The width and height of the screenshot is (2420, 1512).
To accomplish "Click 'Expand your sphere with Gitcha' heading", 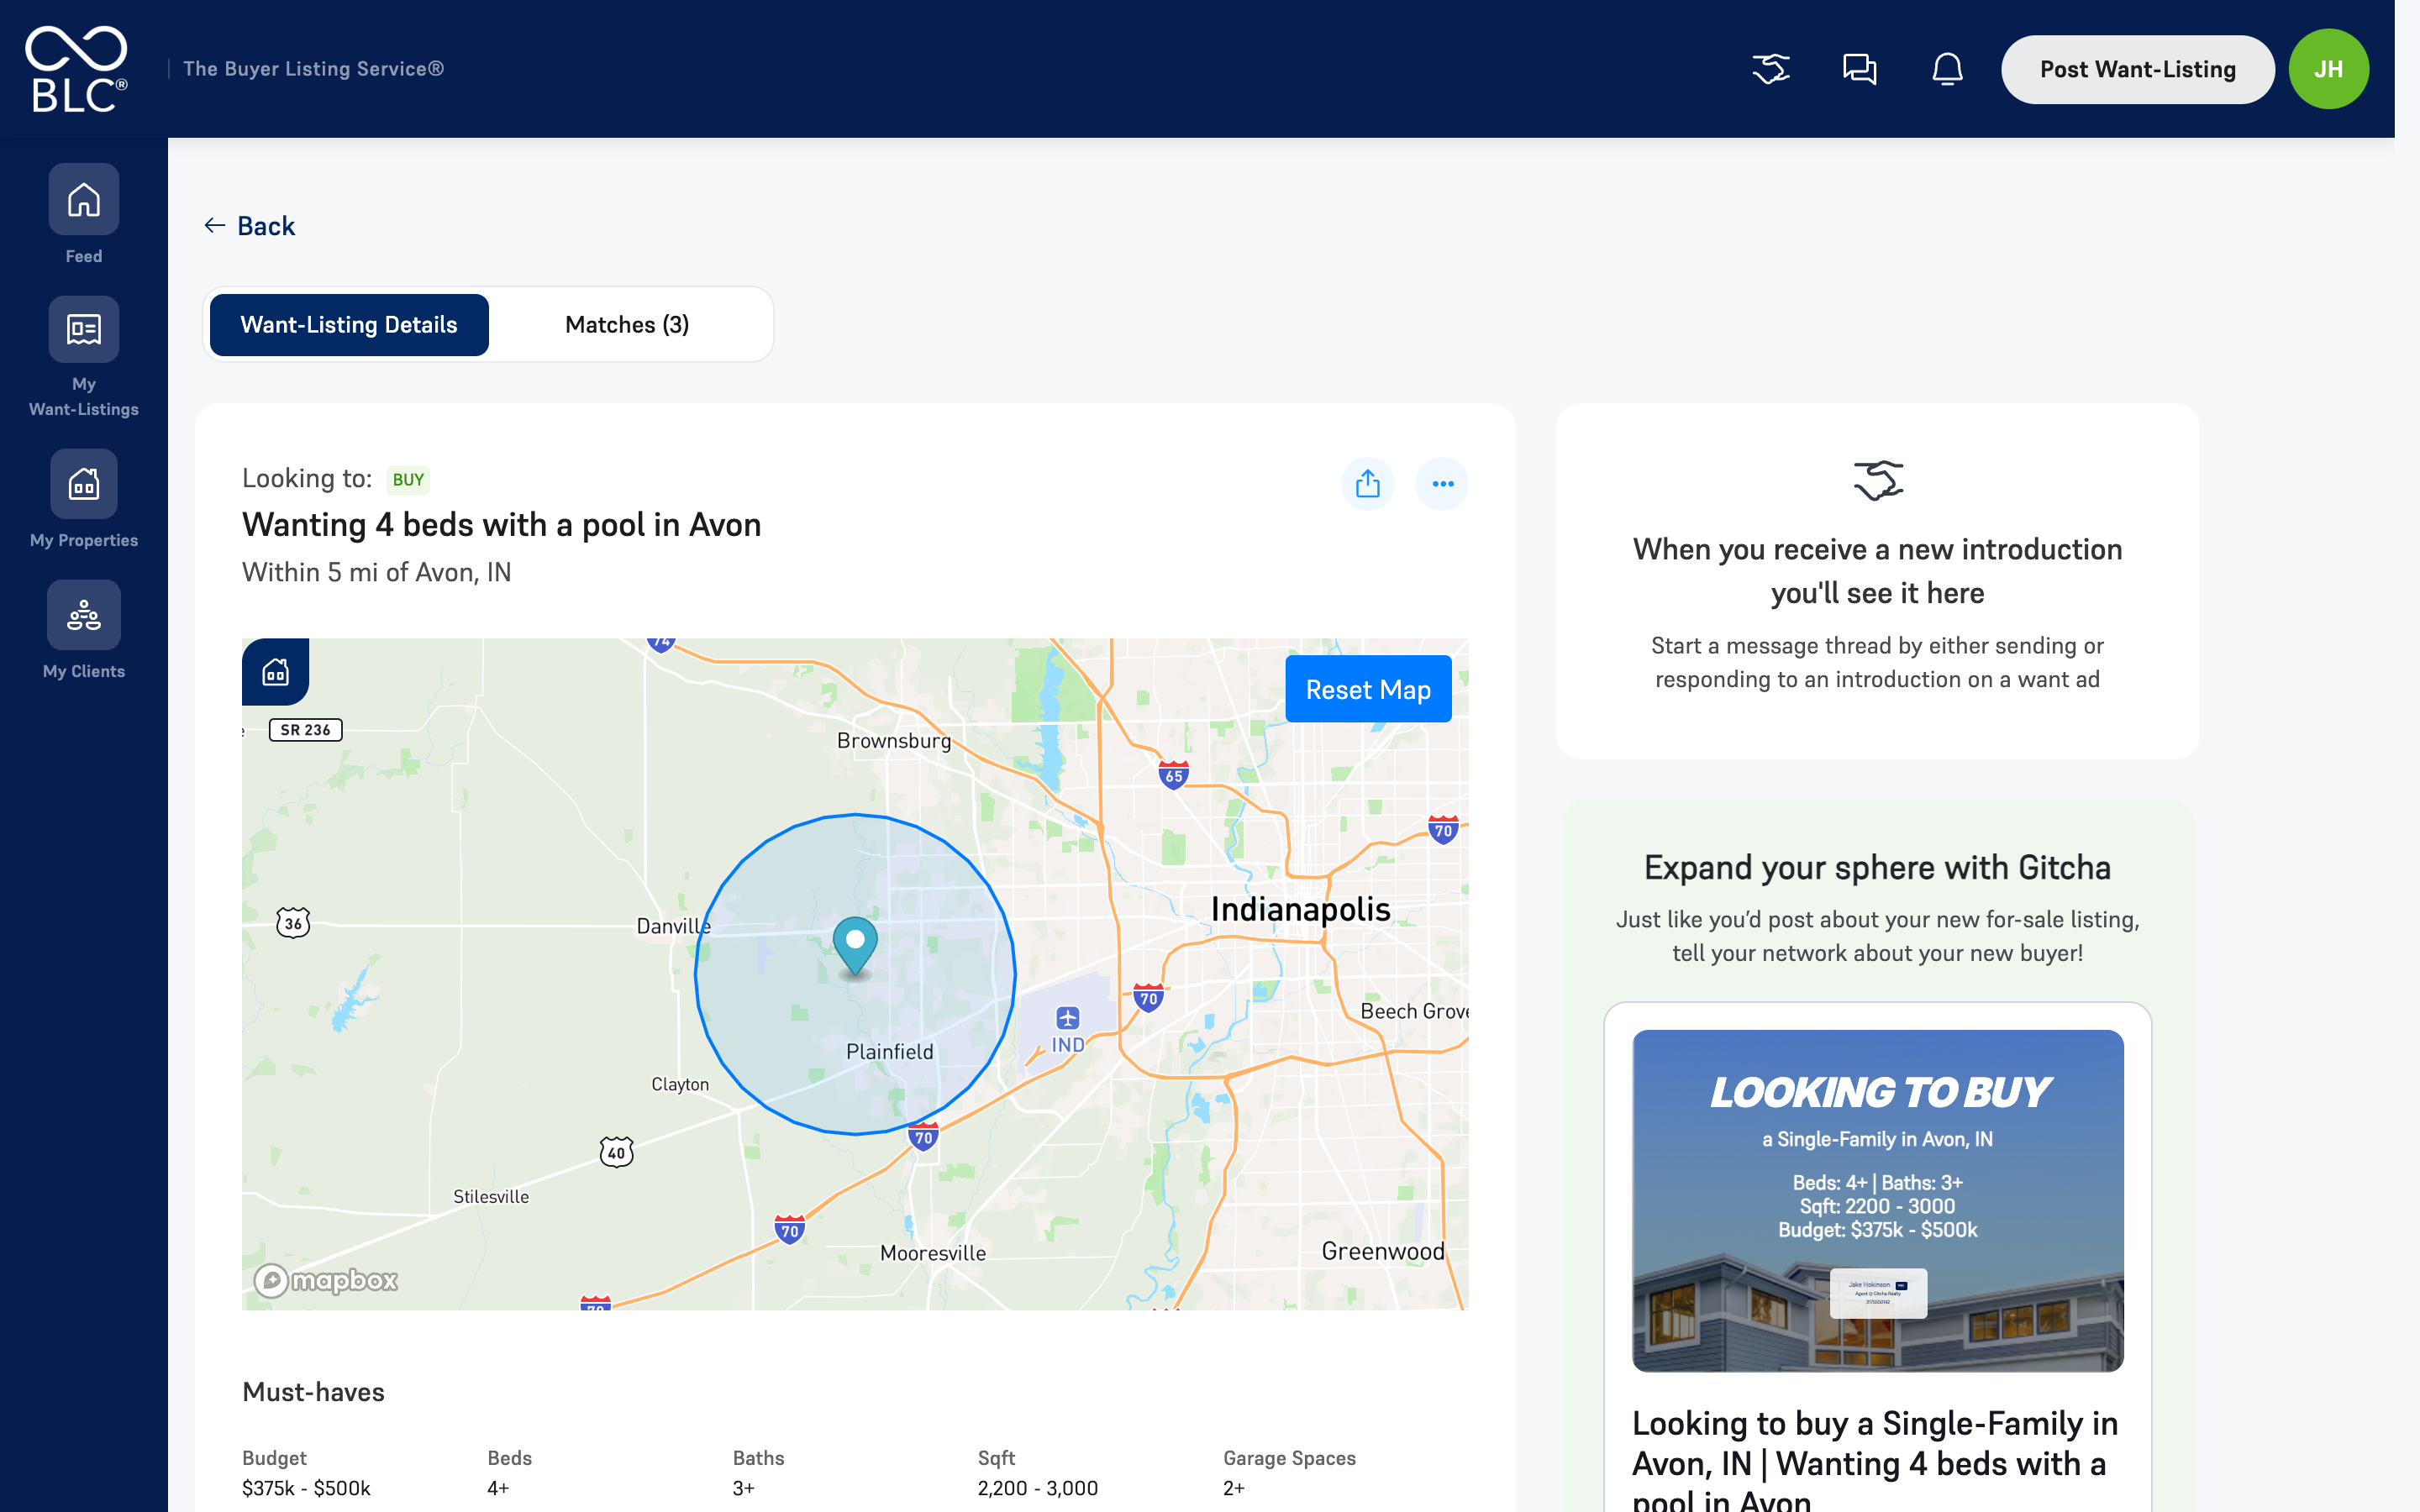I will click(1877, 867).
